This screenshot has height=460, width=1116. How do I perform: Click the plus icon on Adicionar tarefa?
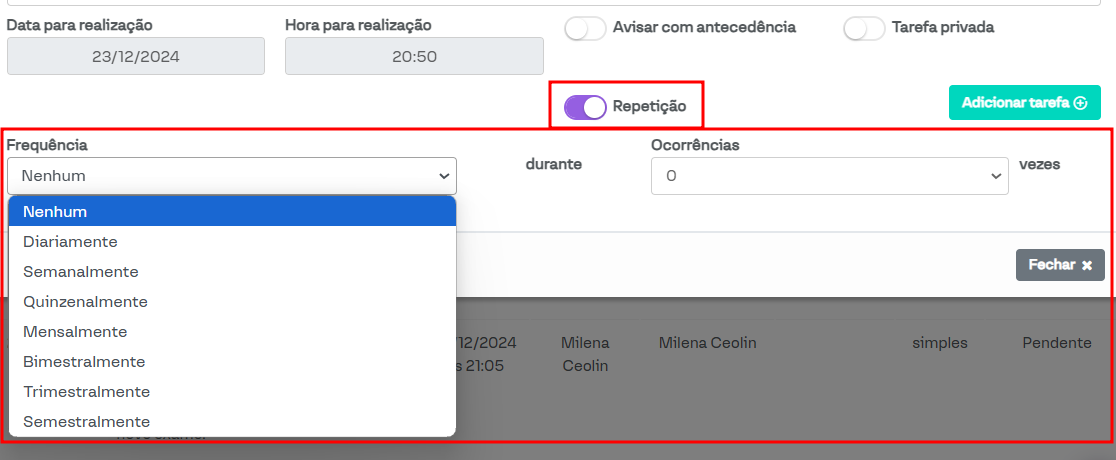tap(1080, 103)
